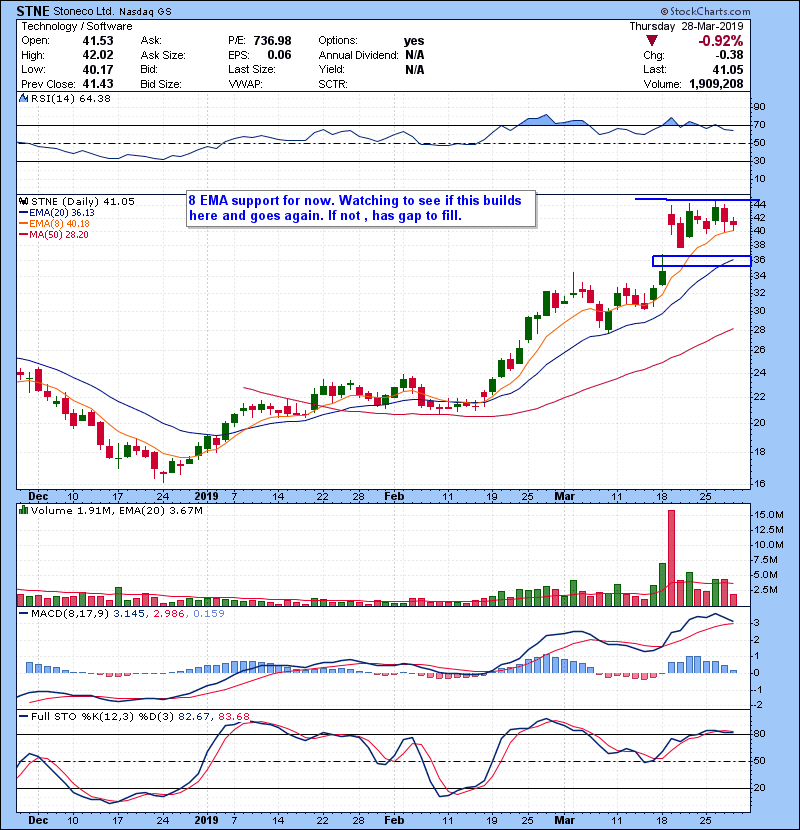Screen dimensions: 800x830
Task: Click the EMA(20) 36.13 legend entry
Action: [x=57, y=212]
